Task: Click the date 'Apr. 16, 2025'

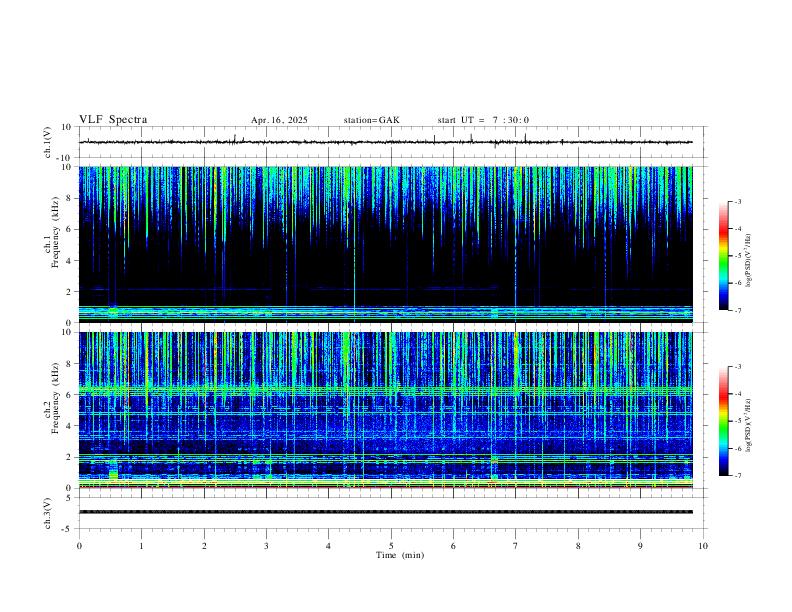Action: (279, 120)
